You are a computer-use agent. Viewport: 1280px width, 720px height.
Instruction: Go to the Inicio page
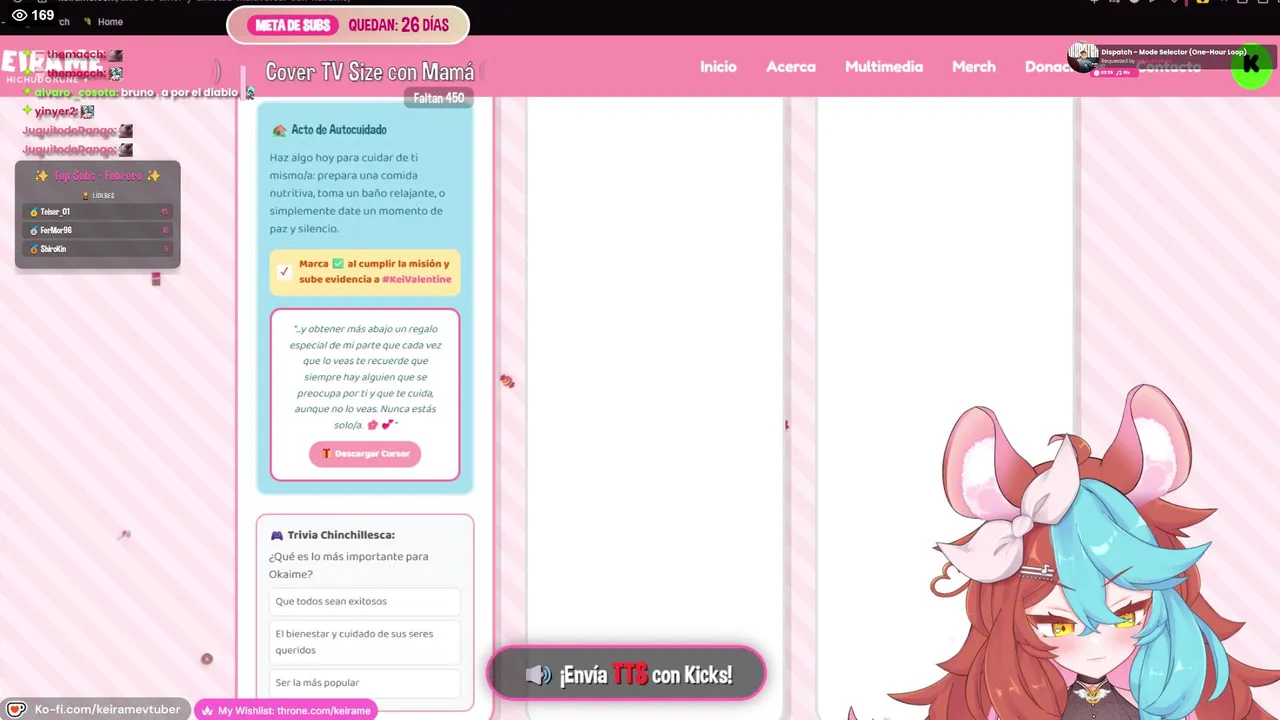(718, 67)
